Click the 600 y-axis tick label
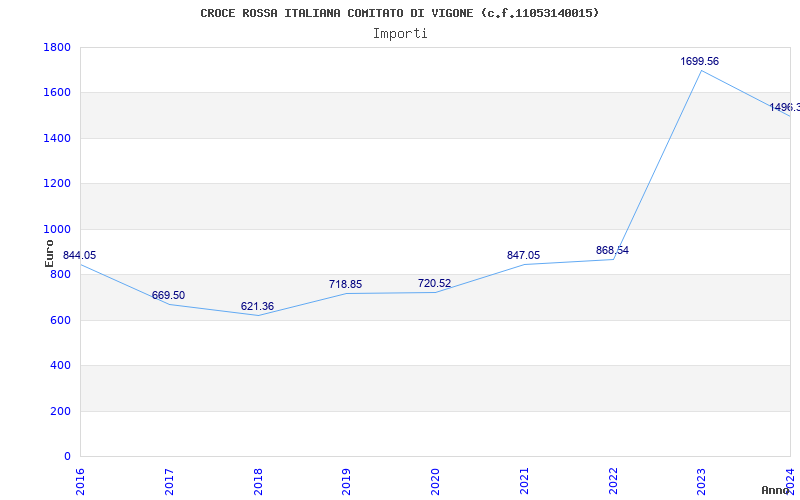The width and height of the screenshot is (800, 500). tap(61, 320)
